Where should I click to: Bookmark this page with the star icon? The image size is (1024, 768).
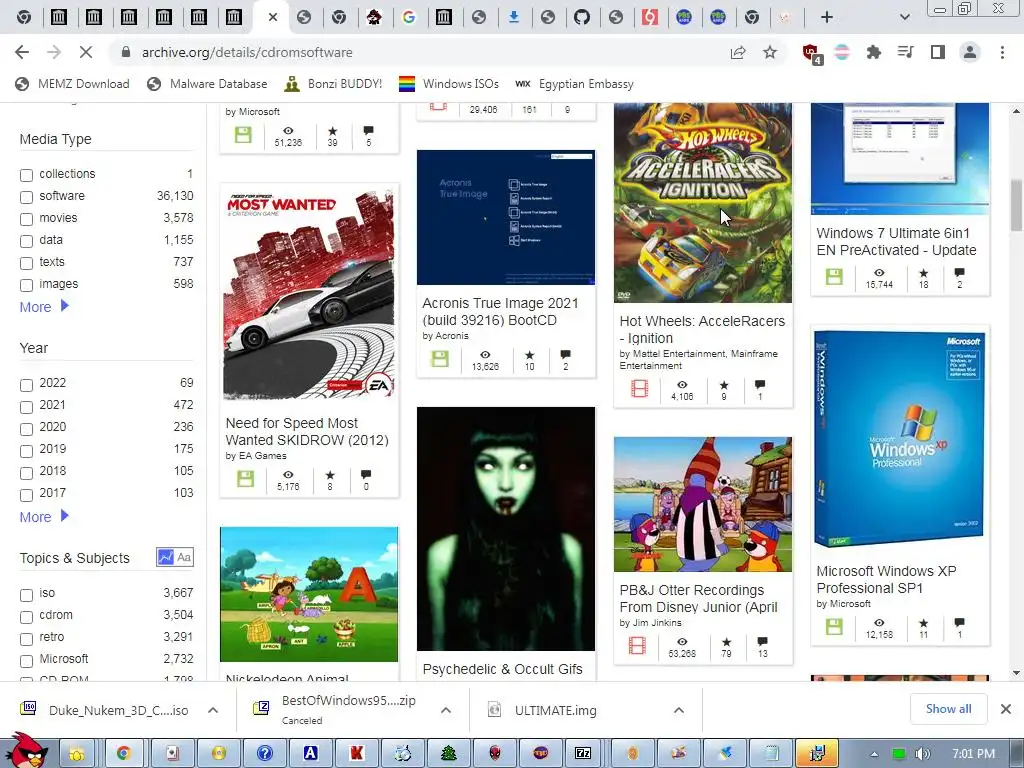pos(770,52)
